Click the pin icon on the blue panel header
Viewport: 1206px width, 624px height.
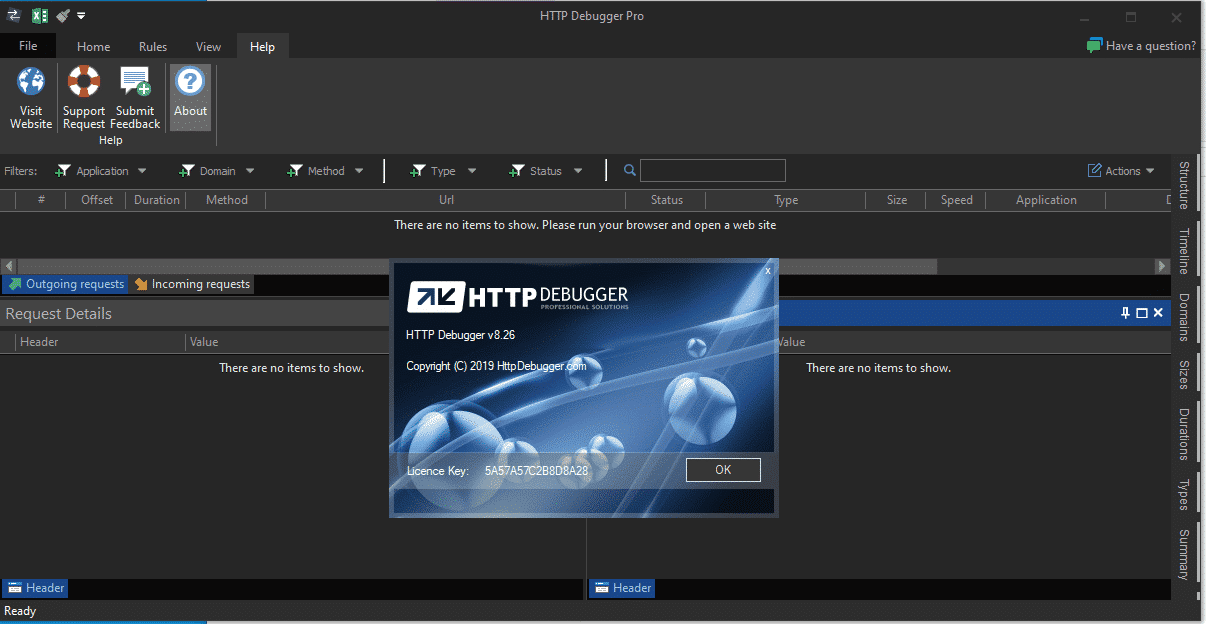tap(1125, 313)
